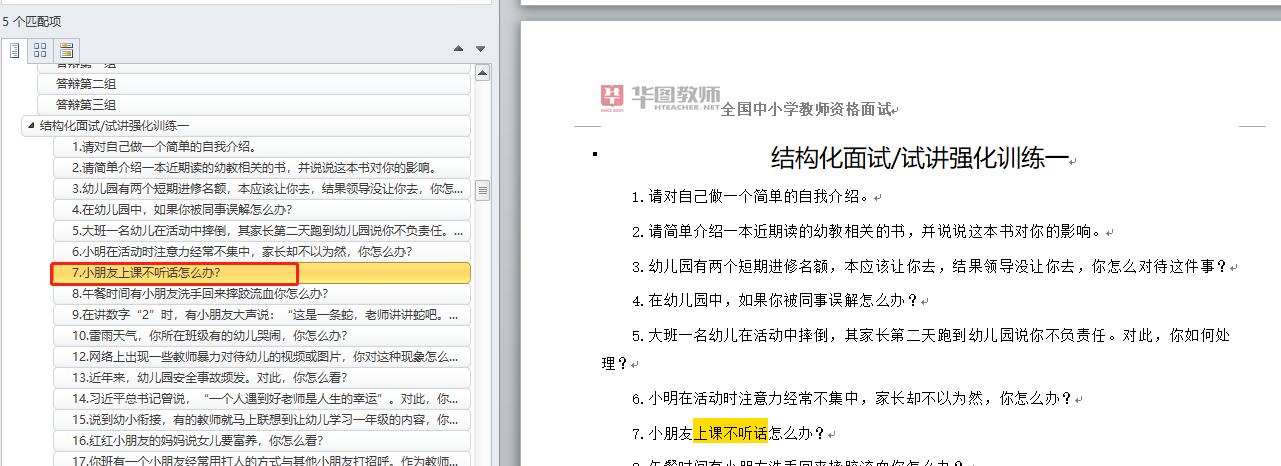Collapse the 结构化面试/试讲强化训练一 heading
1281x466 pixels.
(29, 126)
